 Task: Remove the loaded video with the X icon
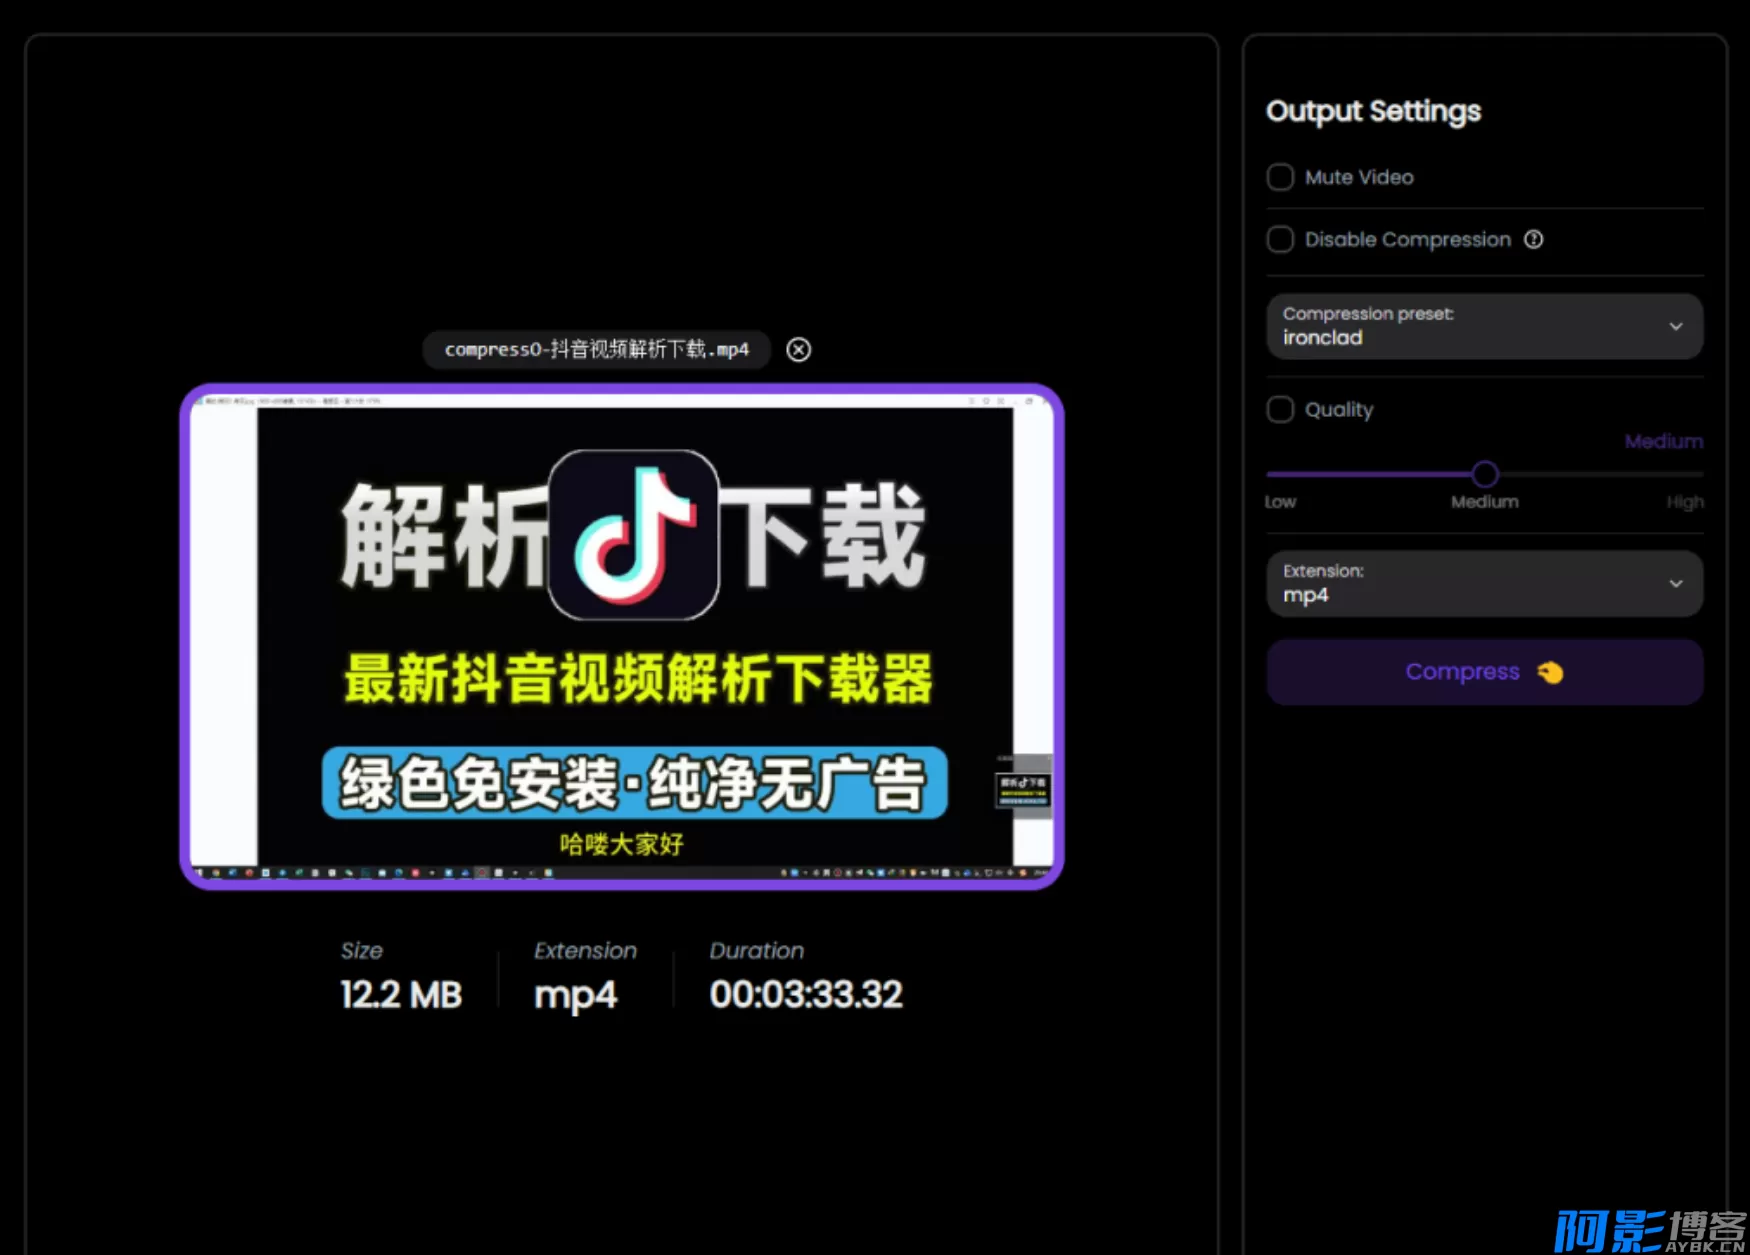[798, 350]
